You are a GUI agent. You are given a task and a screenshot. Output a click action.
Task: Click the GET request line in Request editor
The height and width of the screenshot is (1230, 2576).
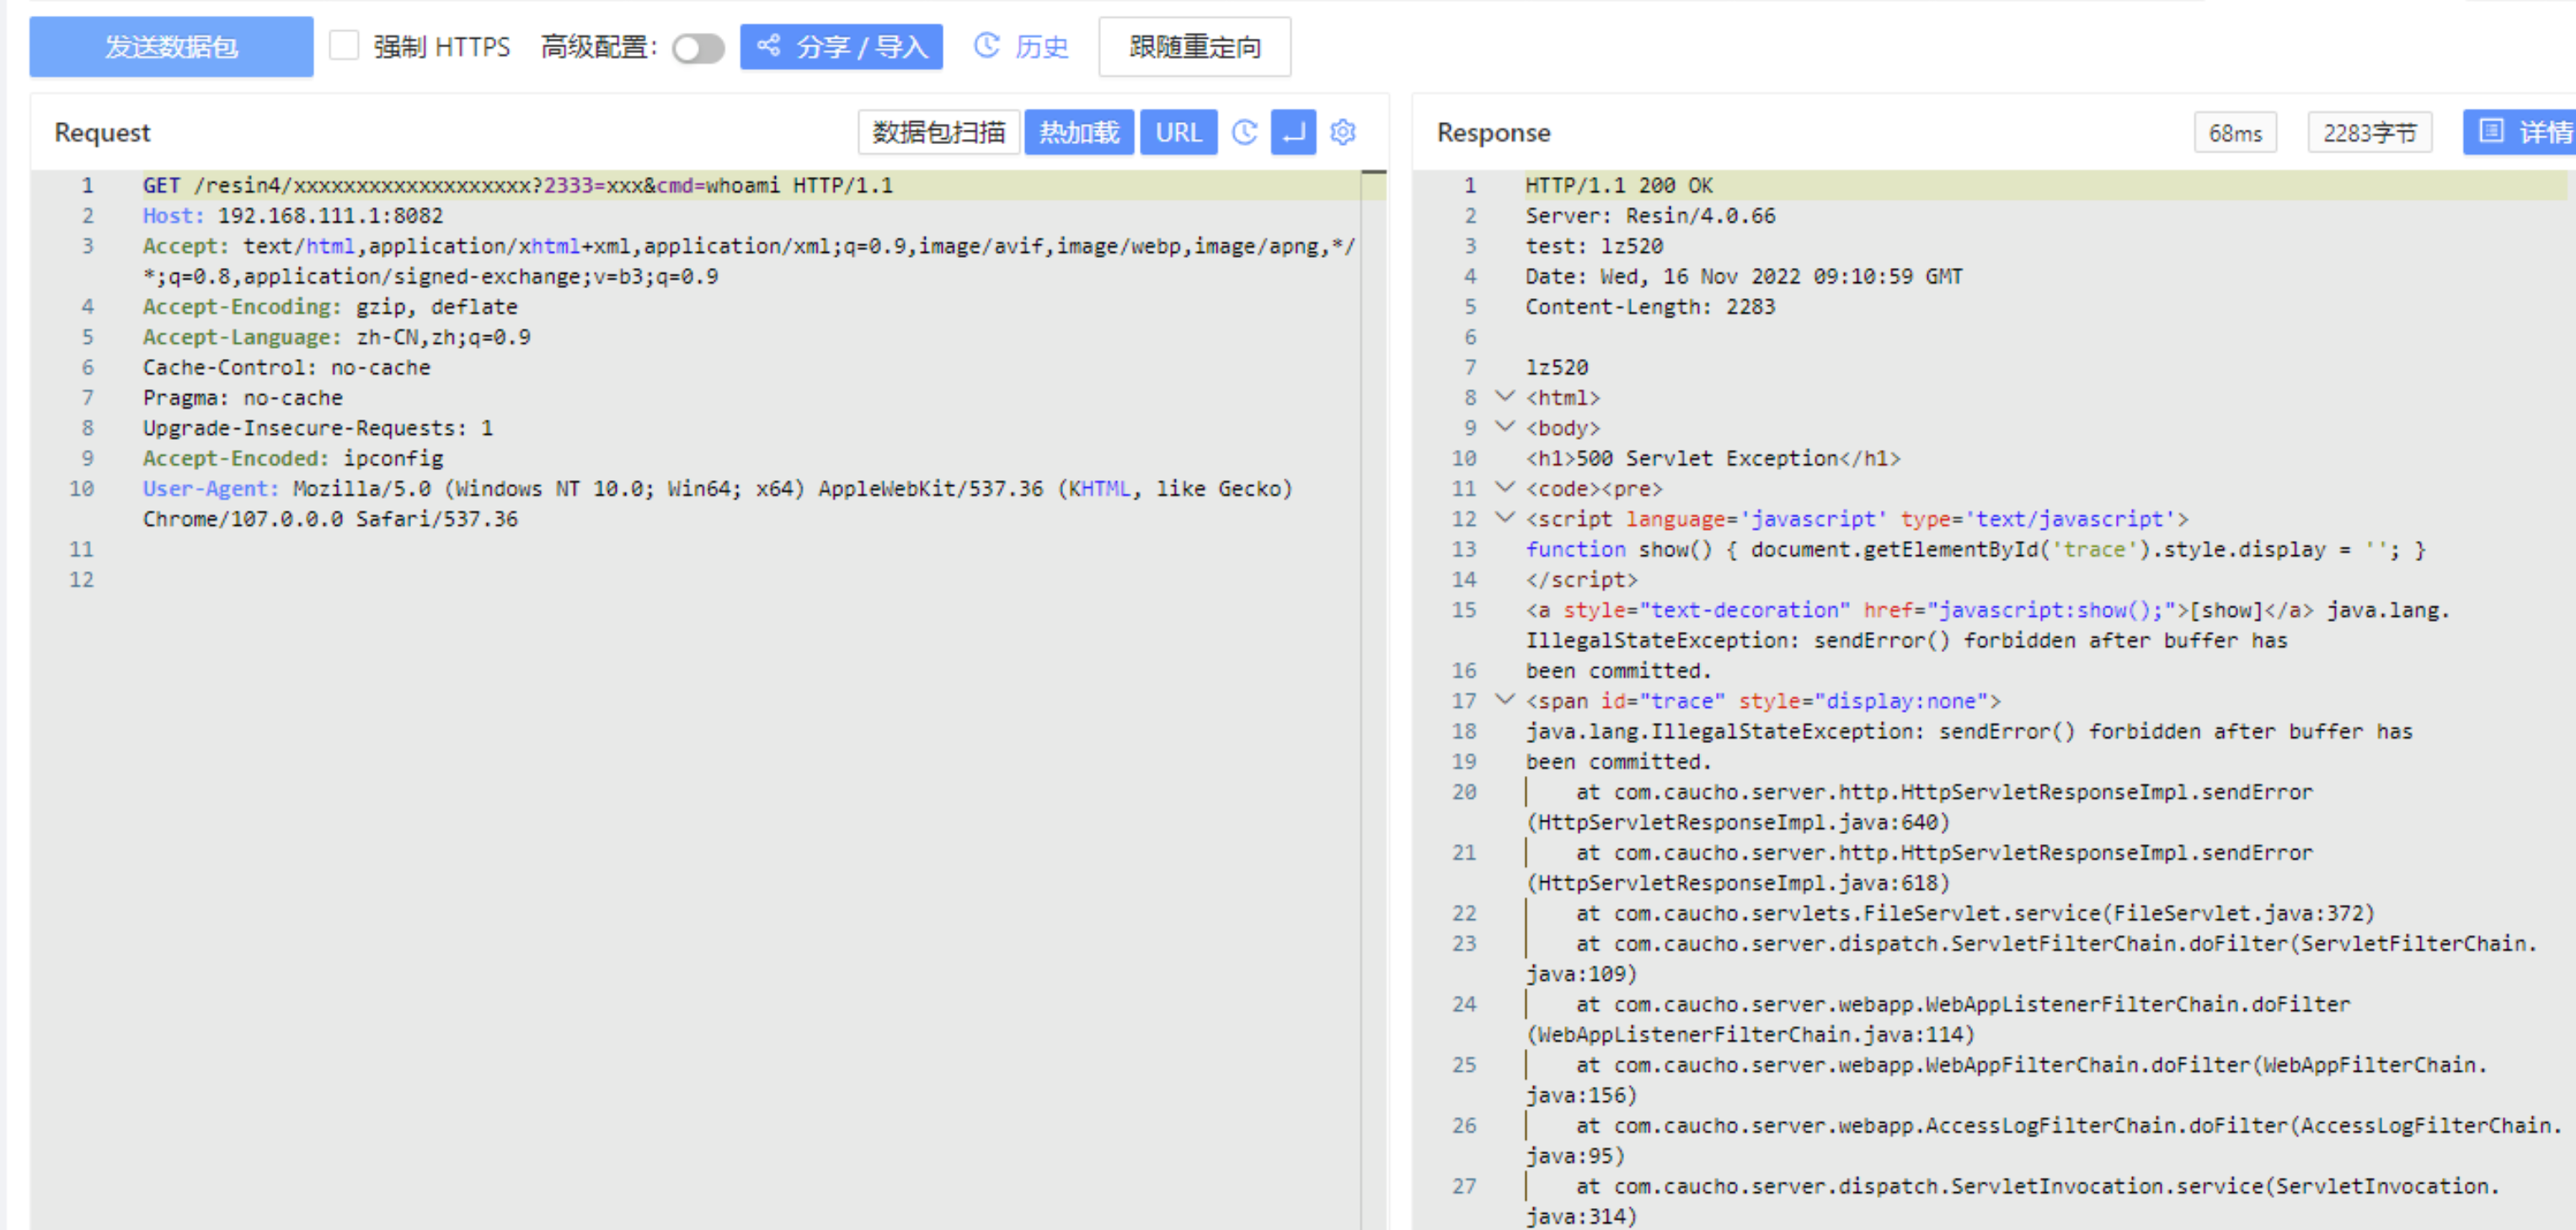(x=518, y=185)
